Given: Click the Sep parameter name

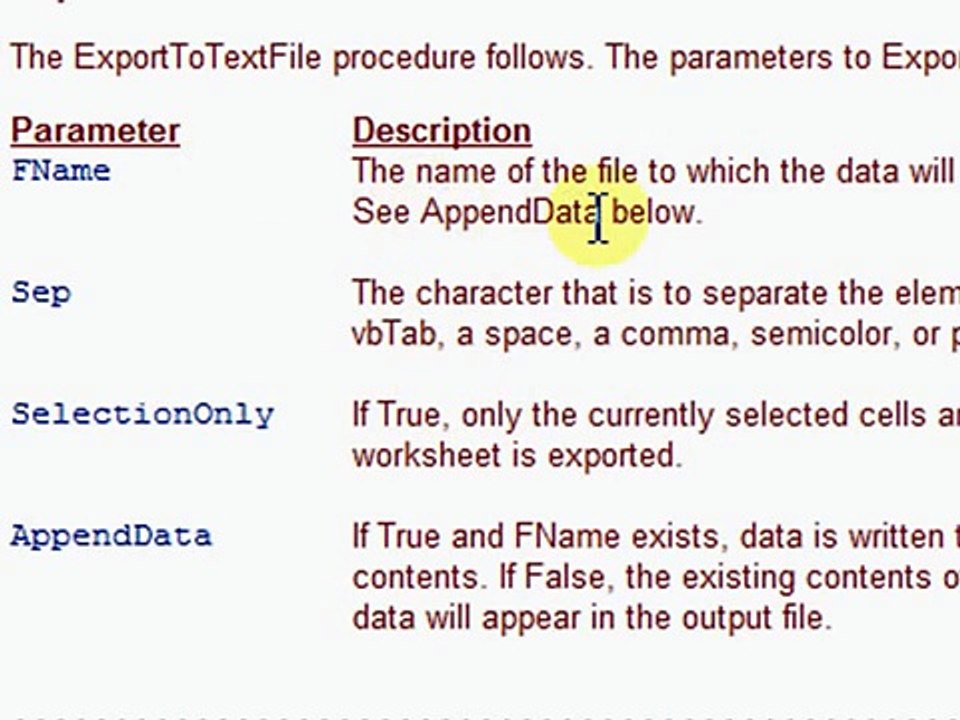Looking at the screenshot, I should pyautogui.click(x=41, y=293).
